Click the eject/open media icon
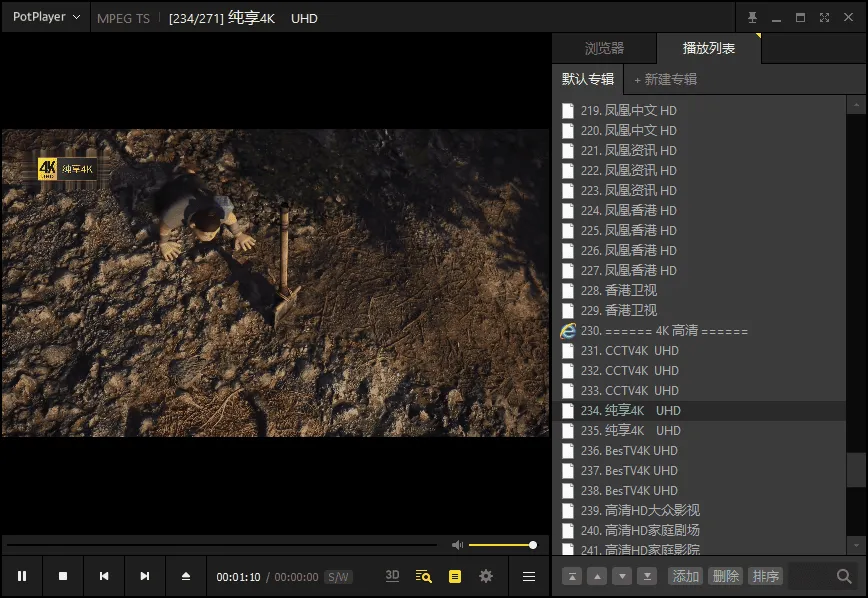The width and height of the screenshot is (868, 598). tap(185, 576)
